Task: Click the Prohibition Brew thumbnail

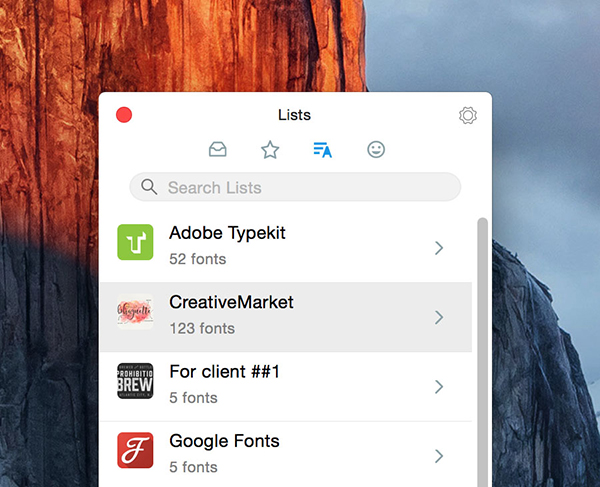Action: click(x=135, y=381)
